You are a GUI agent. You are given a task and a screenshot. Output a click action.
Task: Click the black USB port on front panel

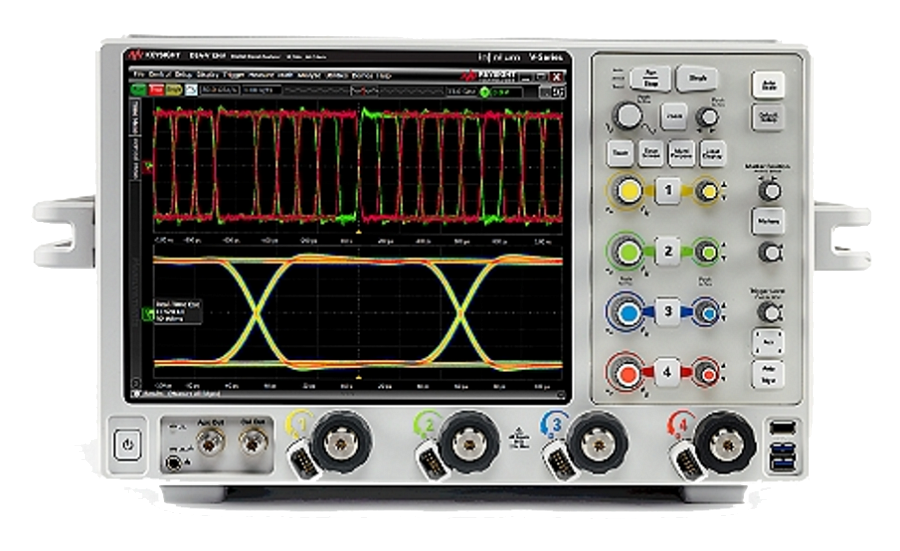(x=783, y=428)
